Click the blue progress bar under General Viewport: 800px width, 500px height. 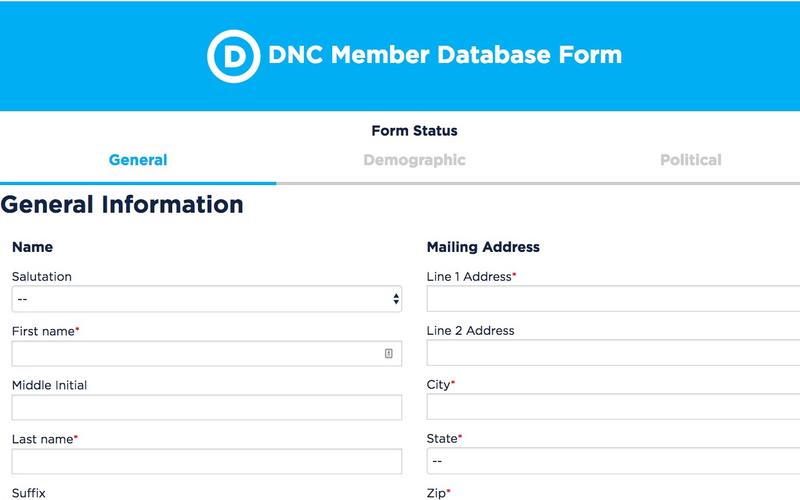coord(138,184)
